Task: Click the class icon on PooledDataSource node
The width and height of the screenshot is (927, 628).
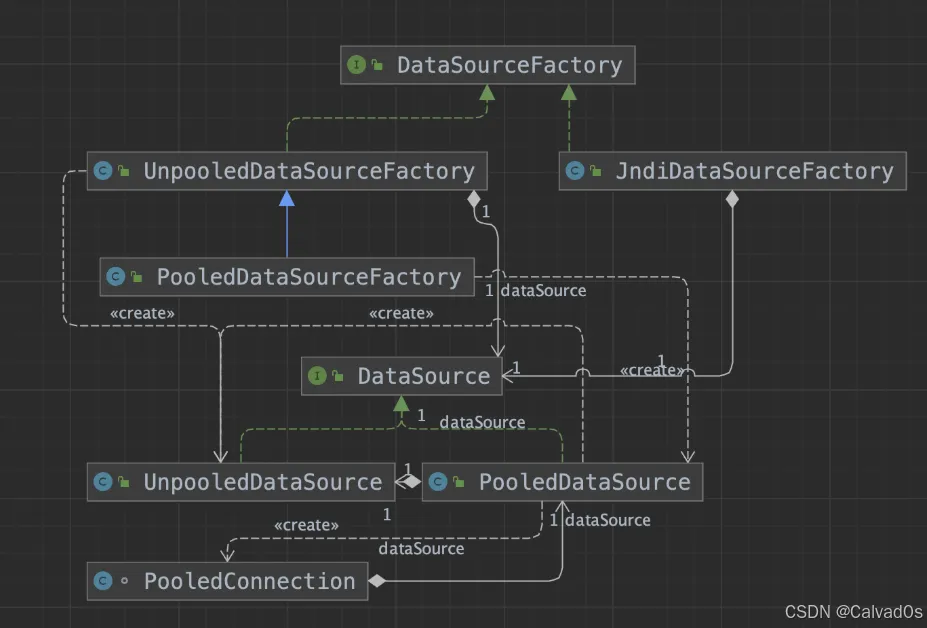Action: click(437, 482)
